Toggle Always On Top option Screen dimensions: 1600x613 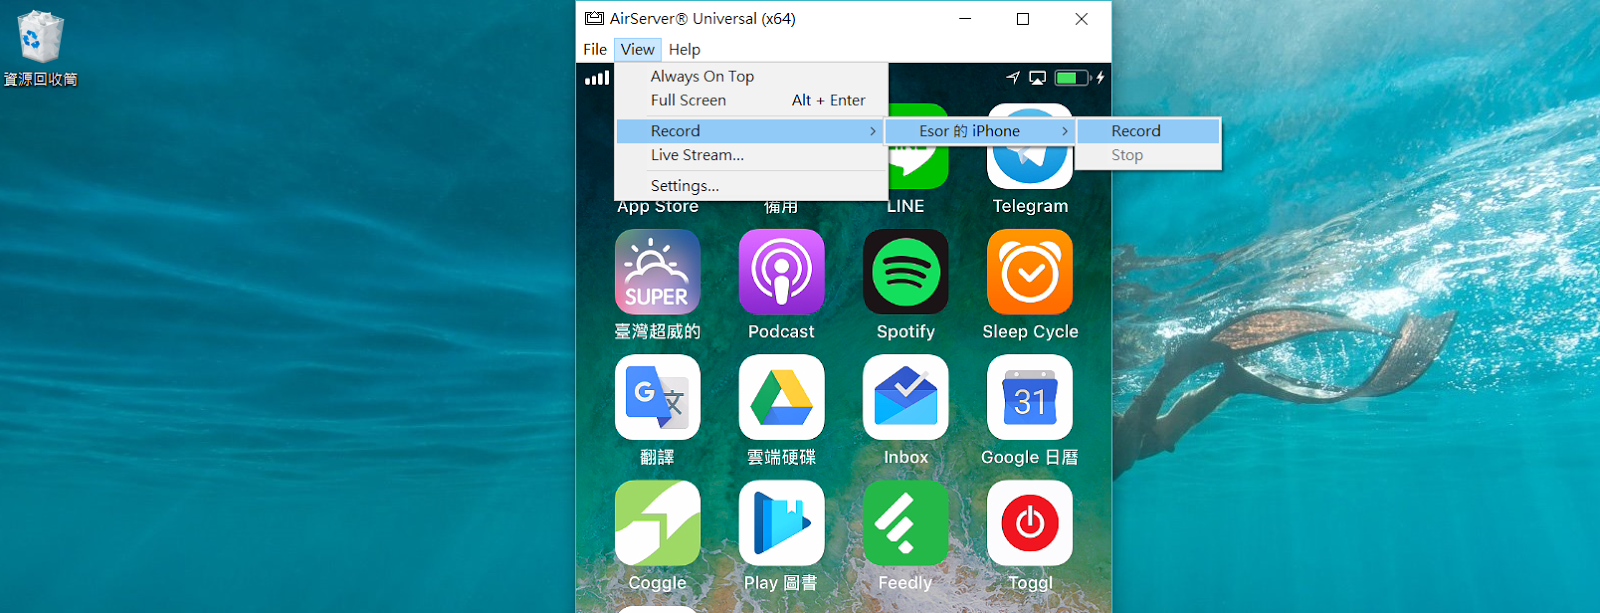tap(751, 76)
